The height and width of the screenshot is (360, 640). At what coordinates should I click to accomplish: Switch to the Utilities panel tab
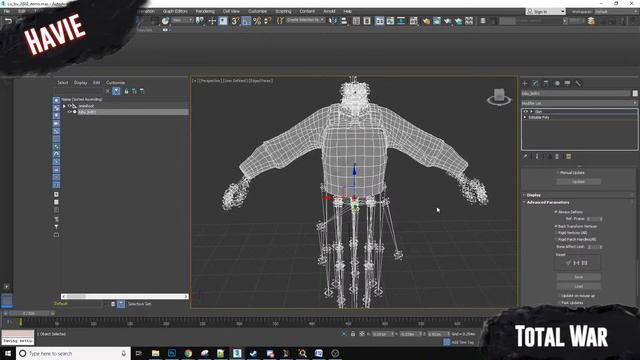pyautogui.click(x=578, y=83)
